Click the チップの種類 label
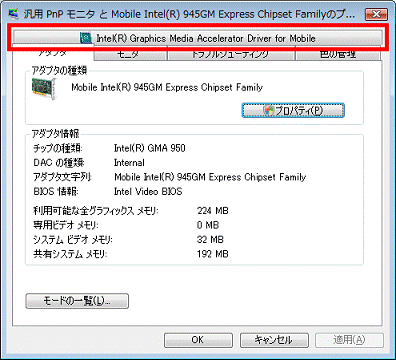396x360 pixels. (58, 148)
